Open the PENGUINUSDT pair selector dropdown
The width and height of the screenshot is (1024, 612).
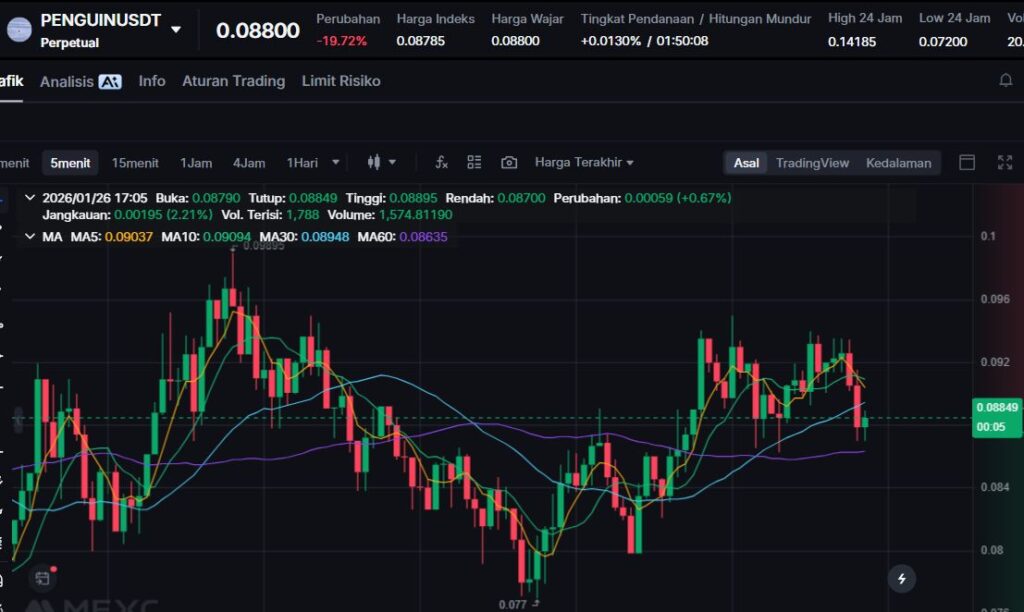click(x=176, y=29)
